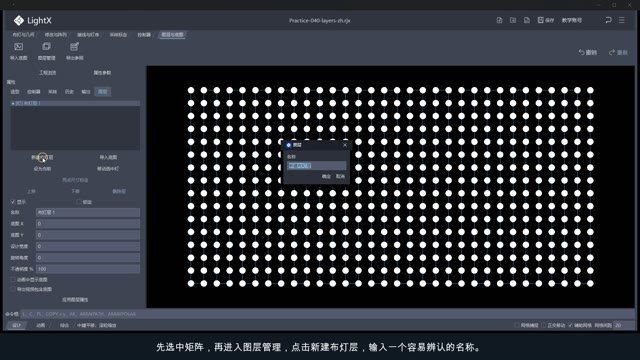Close the layer name dialog with its X
The width and height of the screenshot is (640, 360).
pyautogui.click(x=345, y=145)
